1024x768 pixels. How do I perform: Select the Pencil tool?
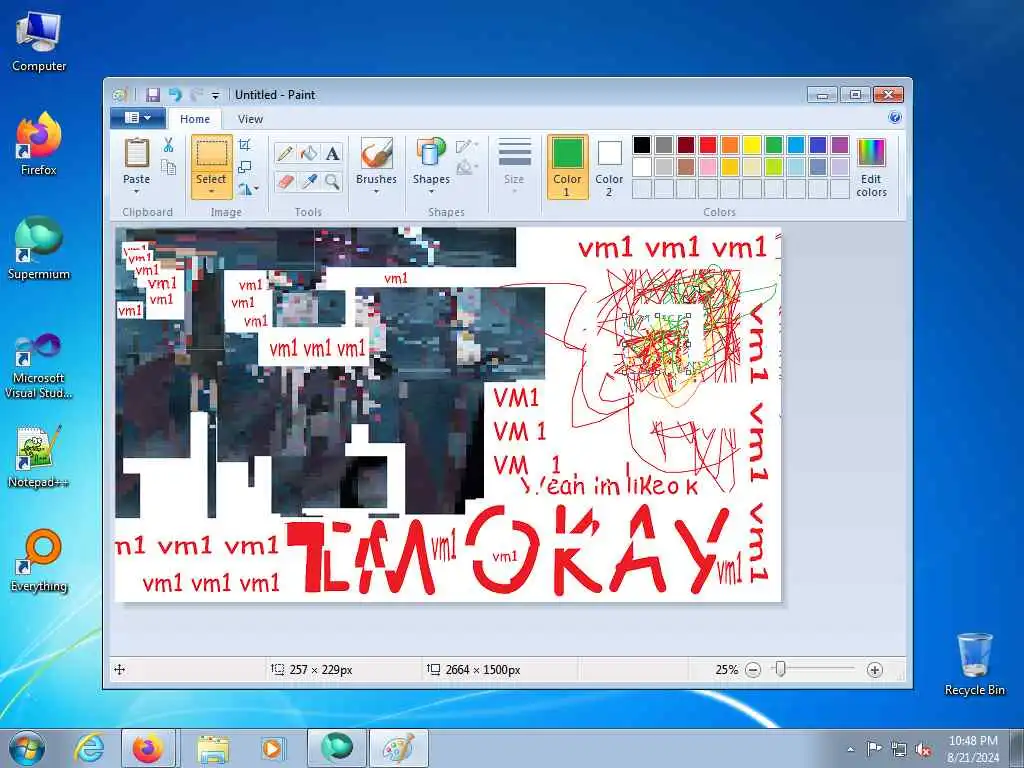tap(285, 153)
